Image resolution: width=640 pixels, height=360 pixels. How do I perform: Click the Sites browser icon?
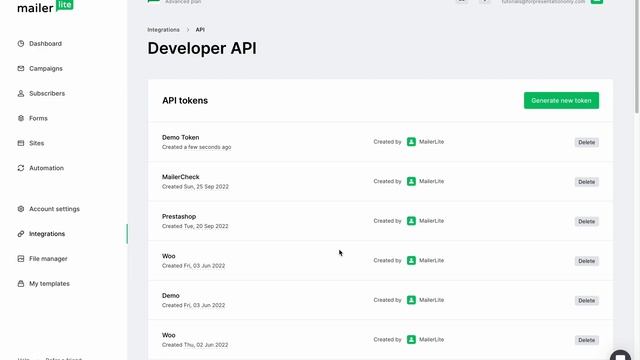tap(21, 143)
